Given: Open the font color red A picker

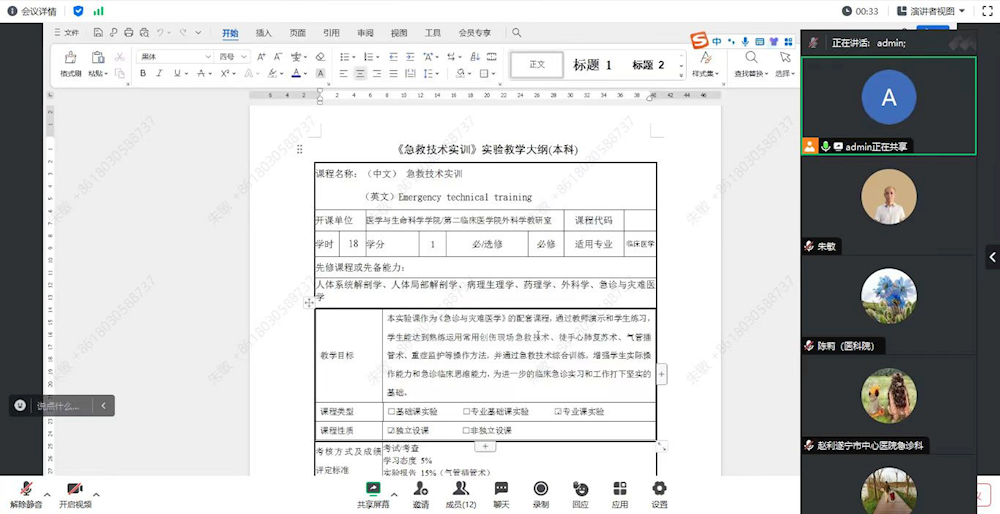Looking at the screenshot, I should pos(296,73).
